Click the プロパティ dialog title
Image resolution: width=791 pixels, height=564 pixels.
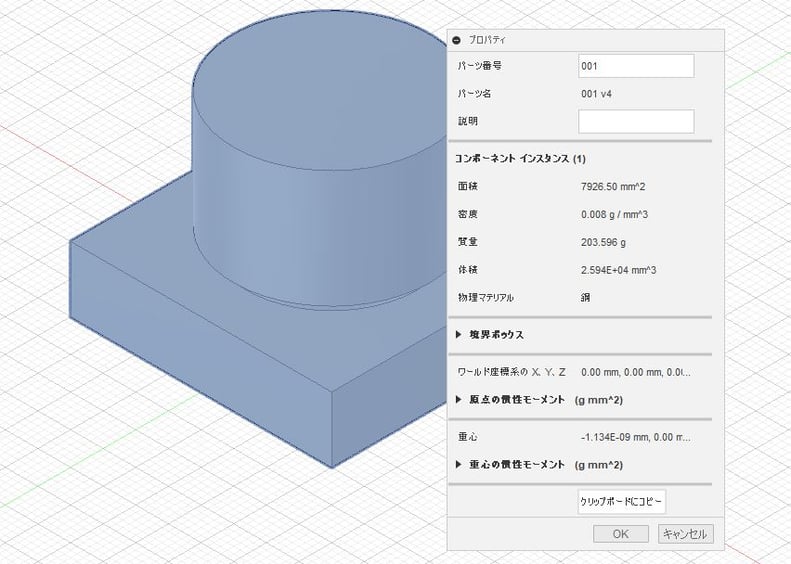(487, 40)
